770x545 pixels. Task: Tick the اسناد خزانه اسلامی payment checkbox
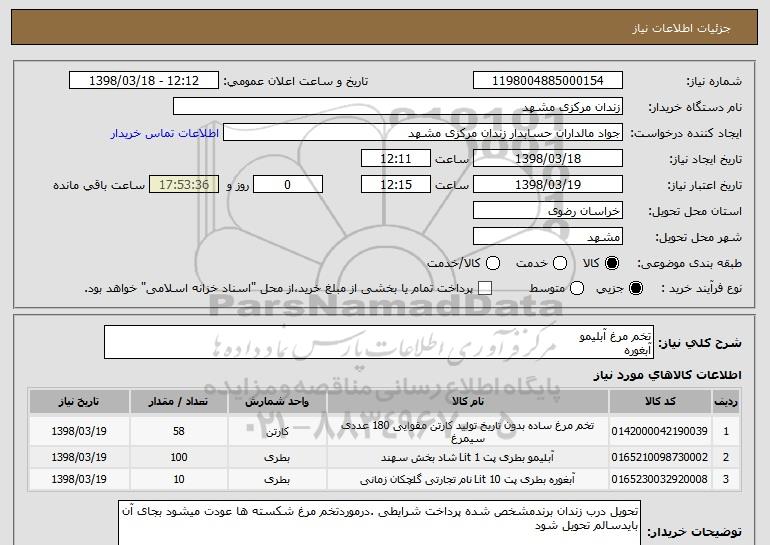tap(485, 288)
